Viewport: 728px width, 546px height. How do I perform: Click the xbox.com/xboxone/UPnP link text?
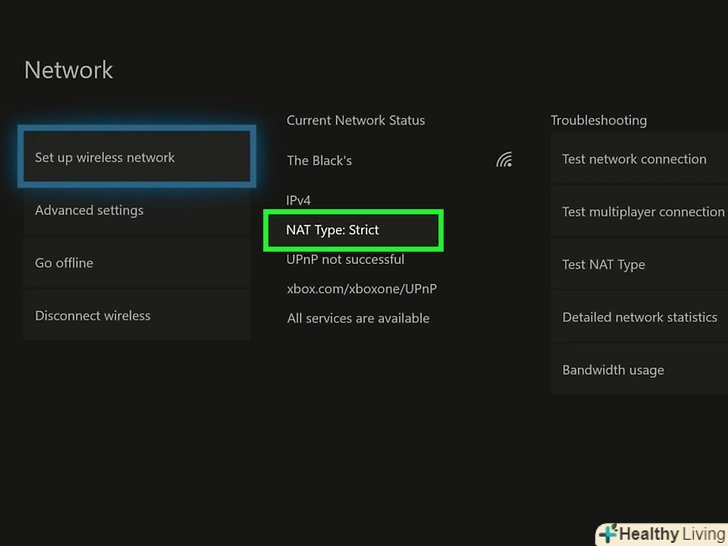(x=362, y=289)
